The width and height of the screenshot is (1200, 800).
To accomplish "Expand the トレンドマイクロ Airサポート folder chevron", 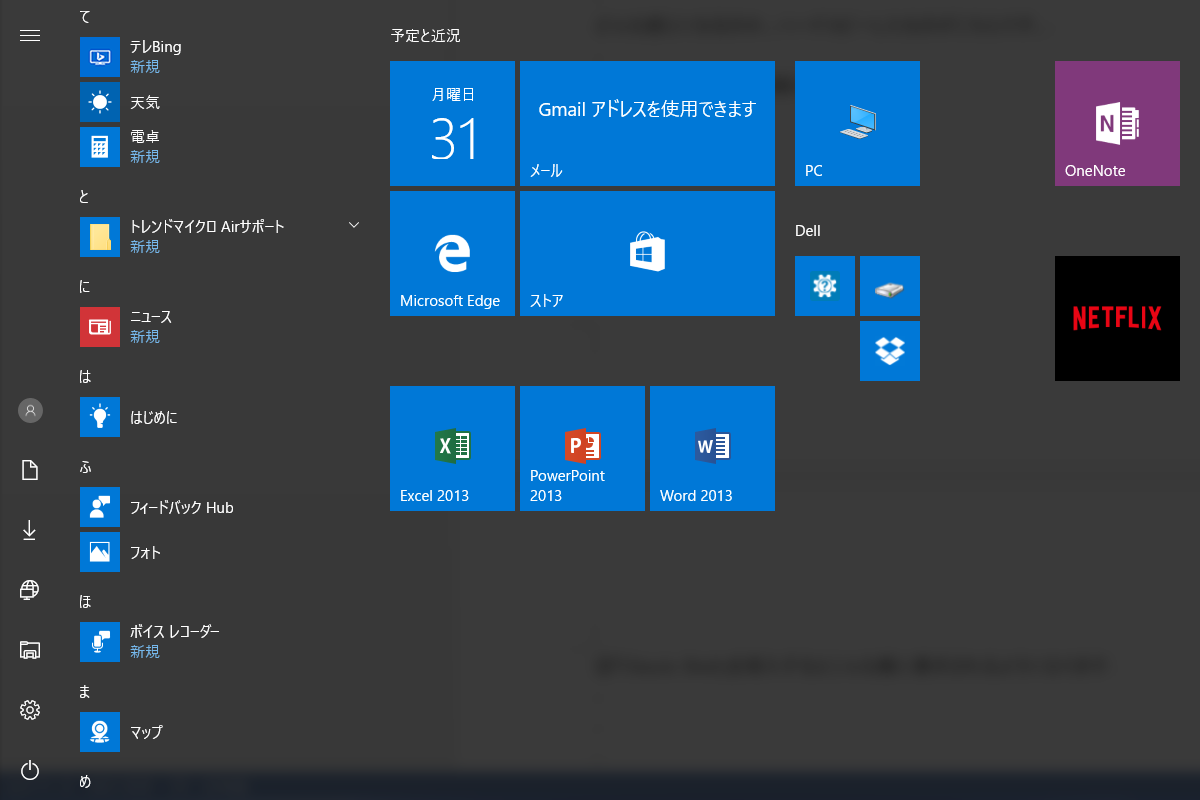I will click(353, 225).
